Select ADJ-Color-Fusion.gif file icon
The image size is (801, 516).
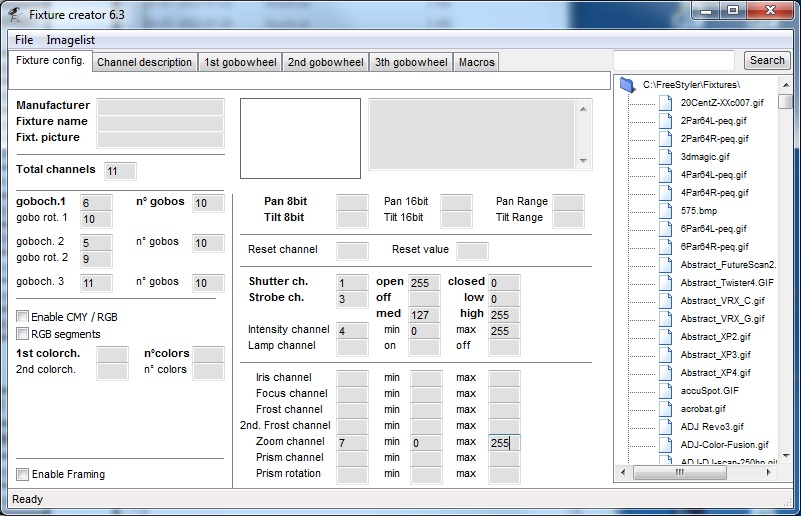pyautogui.click(x=667, y=445)
